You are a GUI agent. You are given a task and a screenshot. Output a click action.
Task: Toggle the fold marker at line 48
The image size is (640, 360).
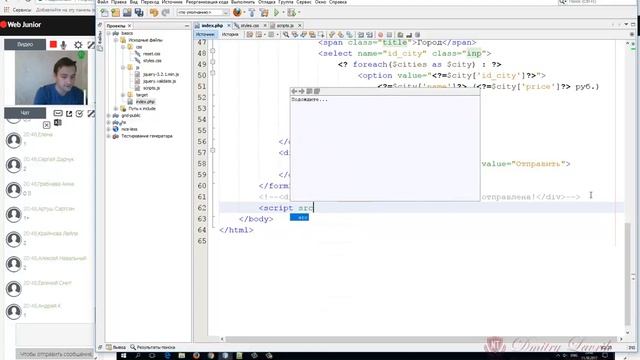click(x=213, y=51)
